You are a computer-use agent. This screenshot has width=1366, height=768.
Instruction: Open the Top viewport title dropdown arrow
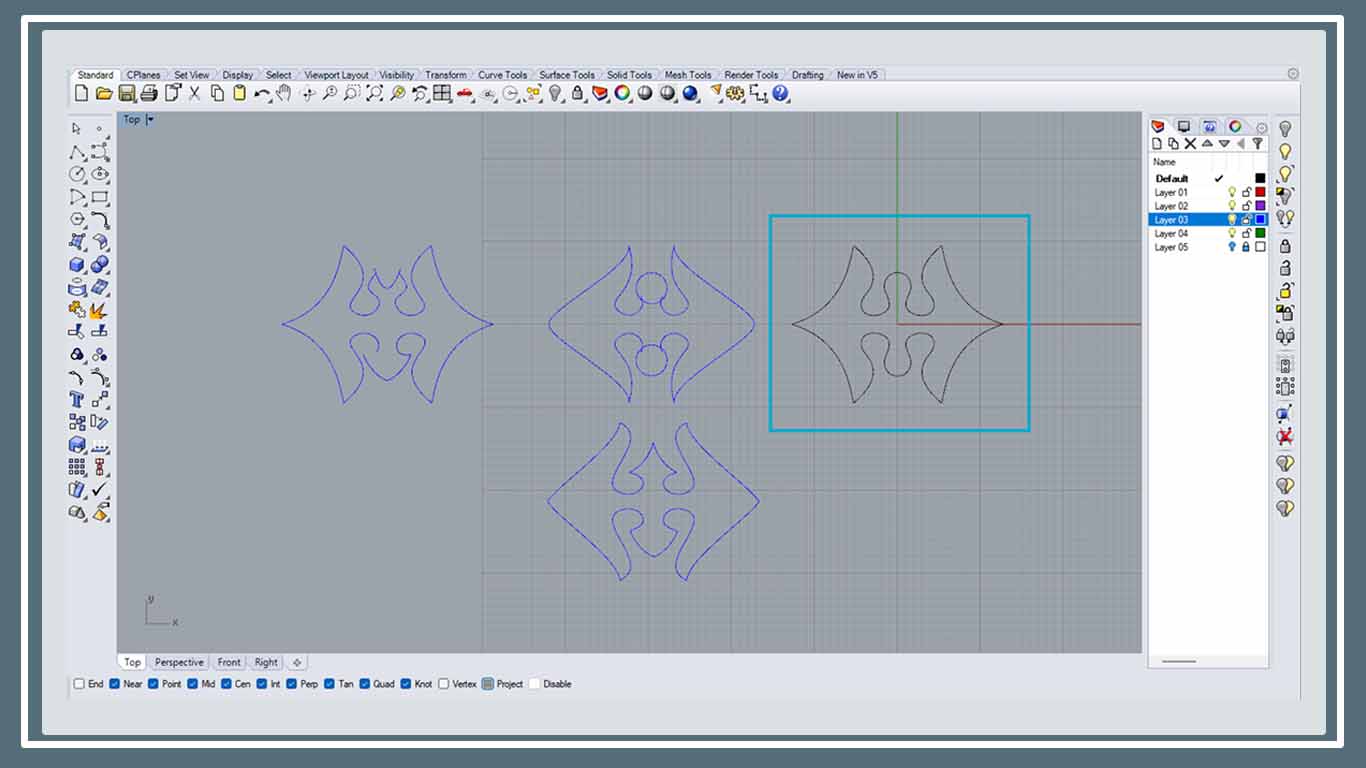point(150,120)
